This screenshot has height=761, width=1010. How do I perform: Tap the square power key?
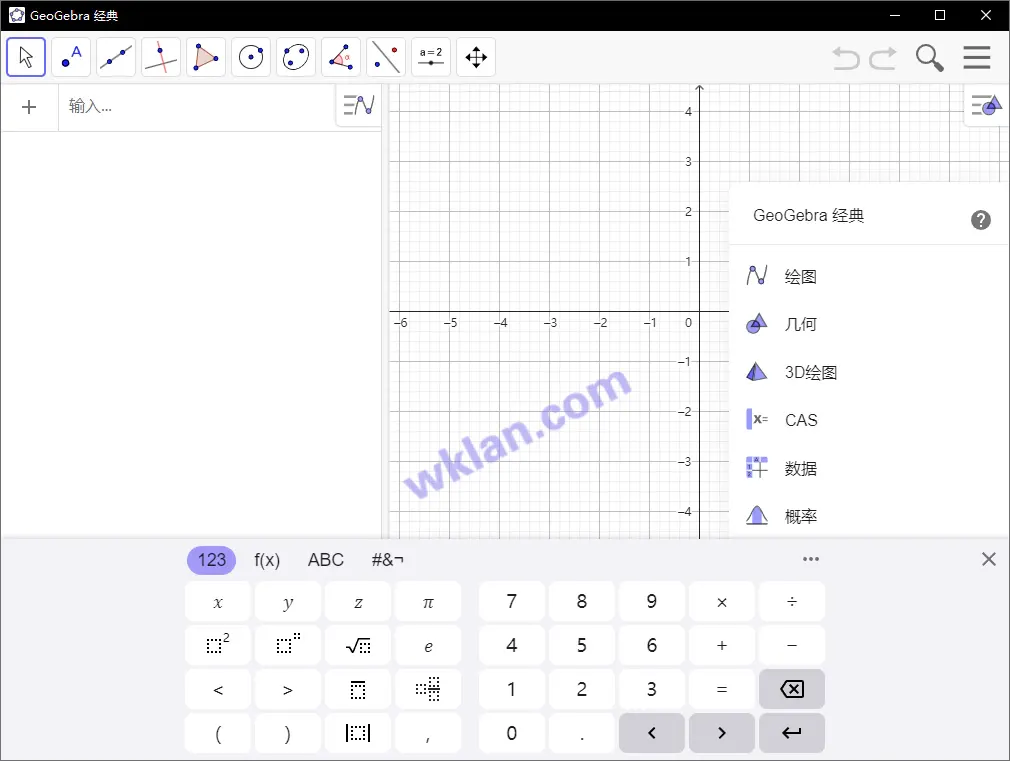point(218,646)
